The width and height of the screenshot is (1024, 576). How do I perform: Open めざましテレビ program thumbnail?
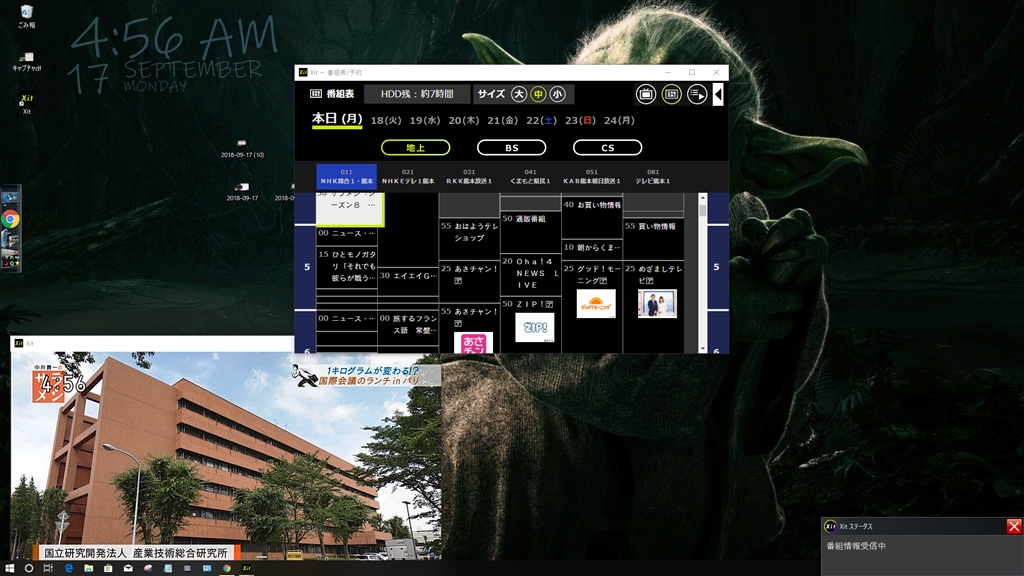click(x=657, y=304)
